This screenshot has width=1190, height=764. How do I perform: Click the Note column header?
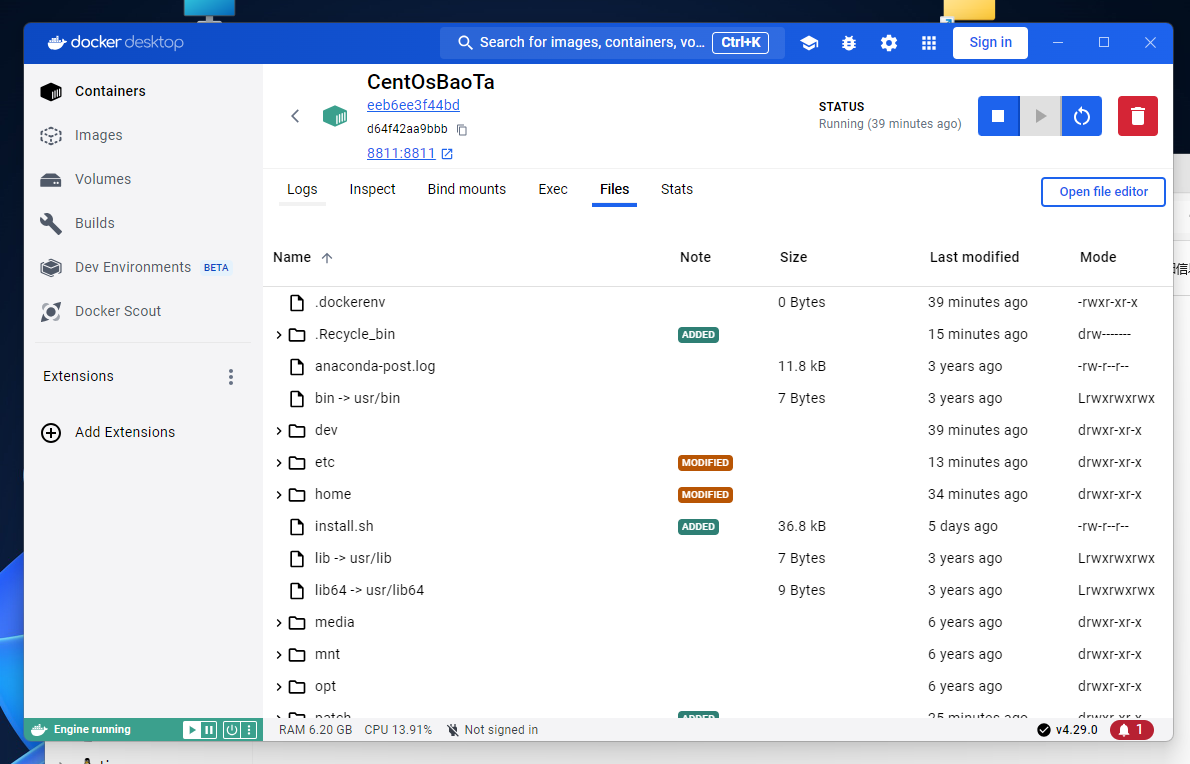tap(695, 257)
